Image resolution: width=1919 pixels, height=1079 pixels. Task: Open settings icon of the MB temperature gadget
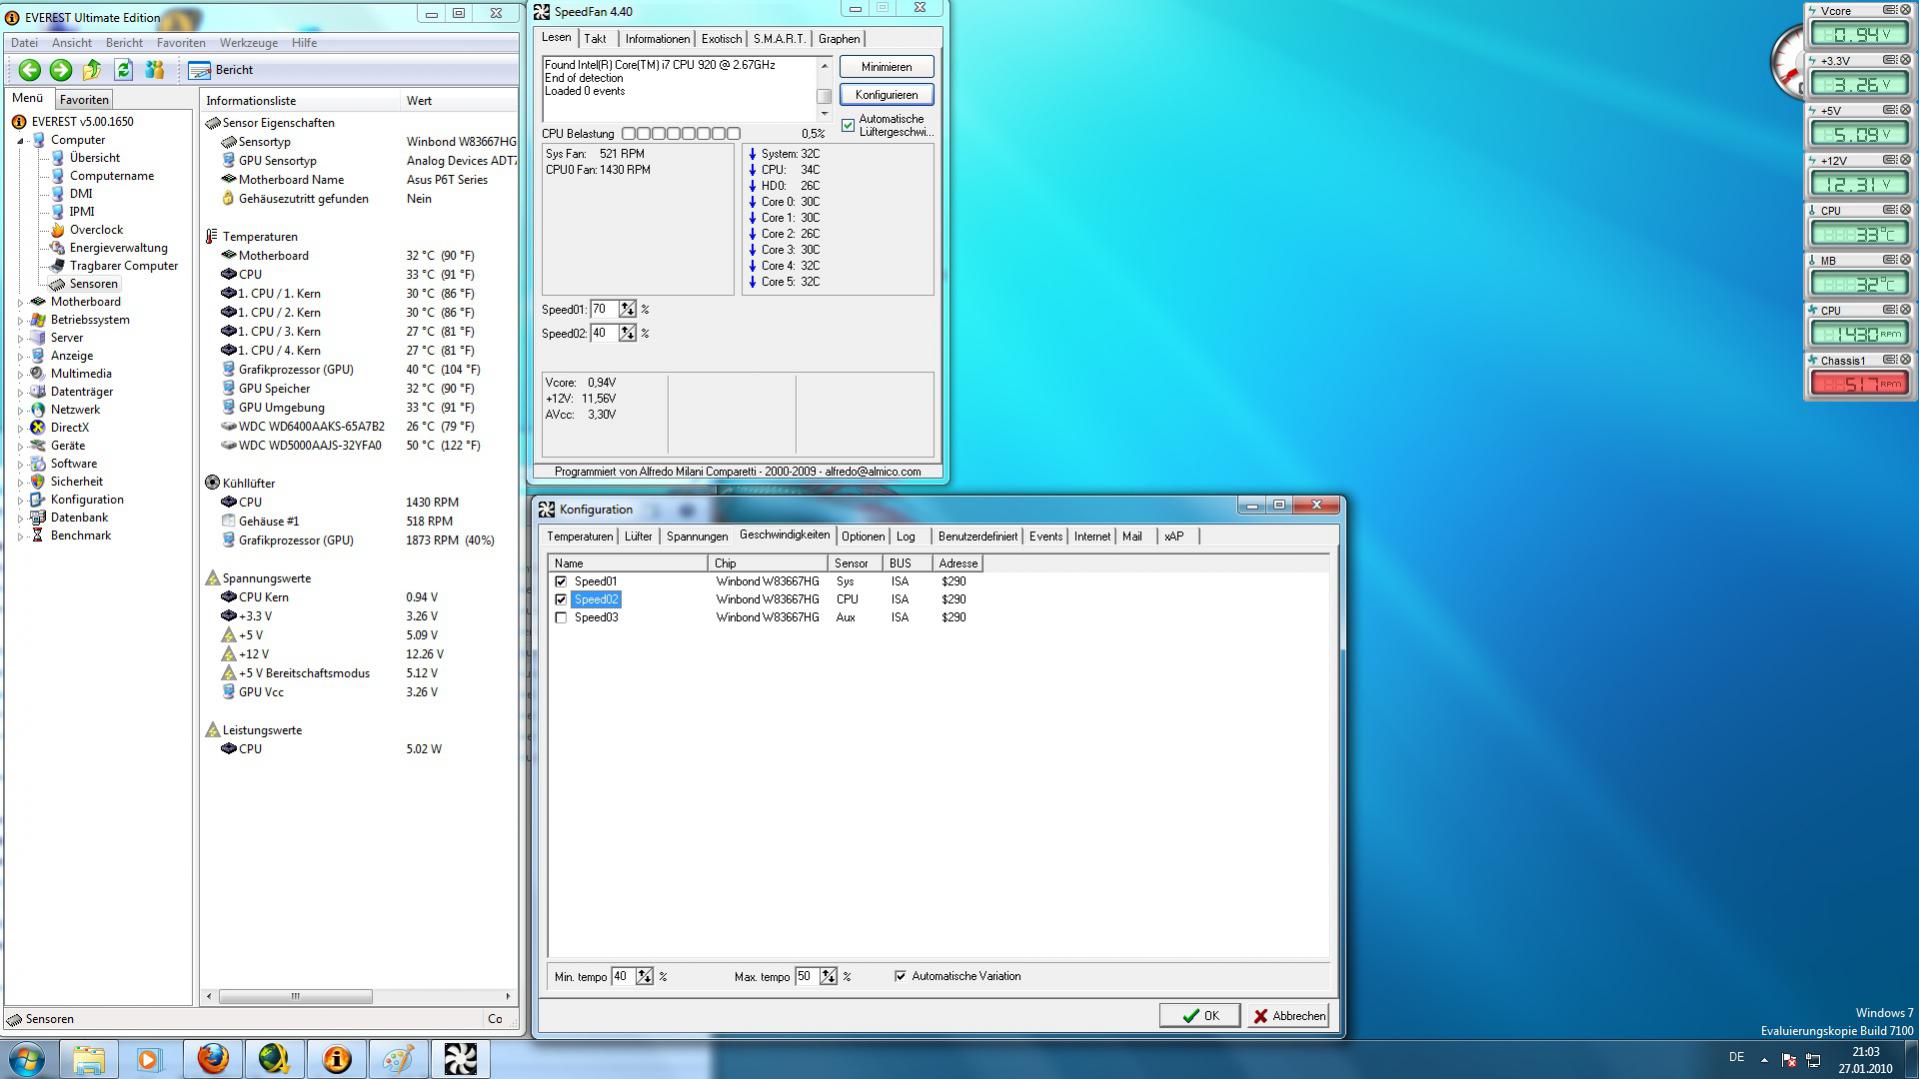point(1890,260)
